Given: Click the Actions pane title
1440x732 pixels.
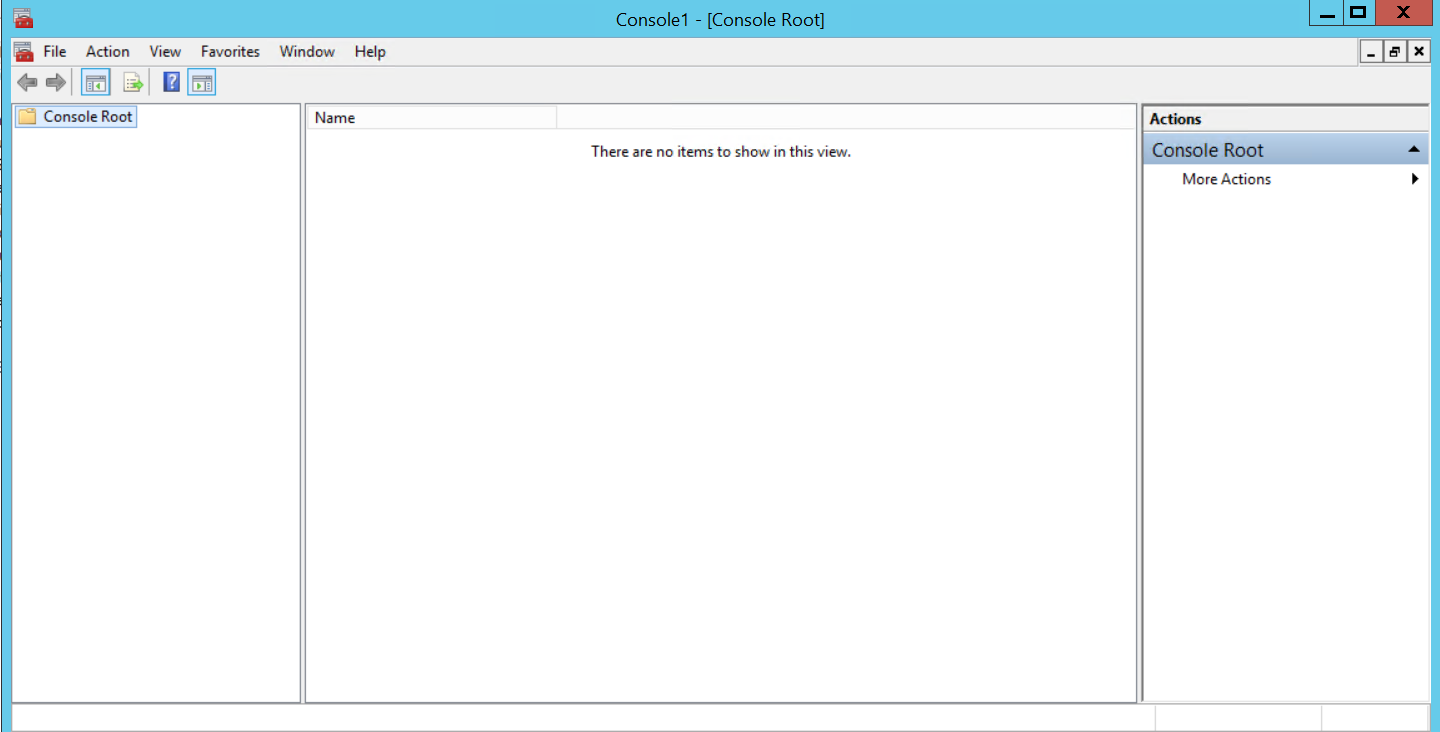Looking at the screenshot, I should point(1175,119).
